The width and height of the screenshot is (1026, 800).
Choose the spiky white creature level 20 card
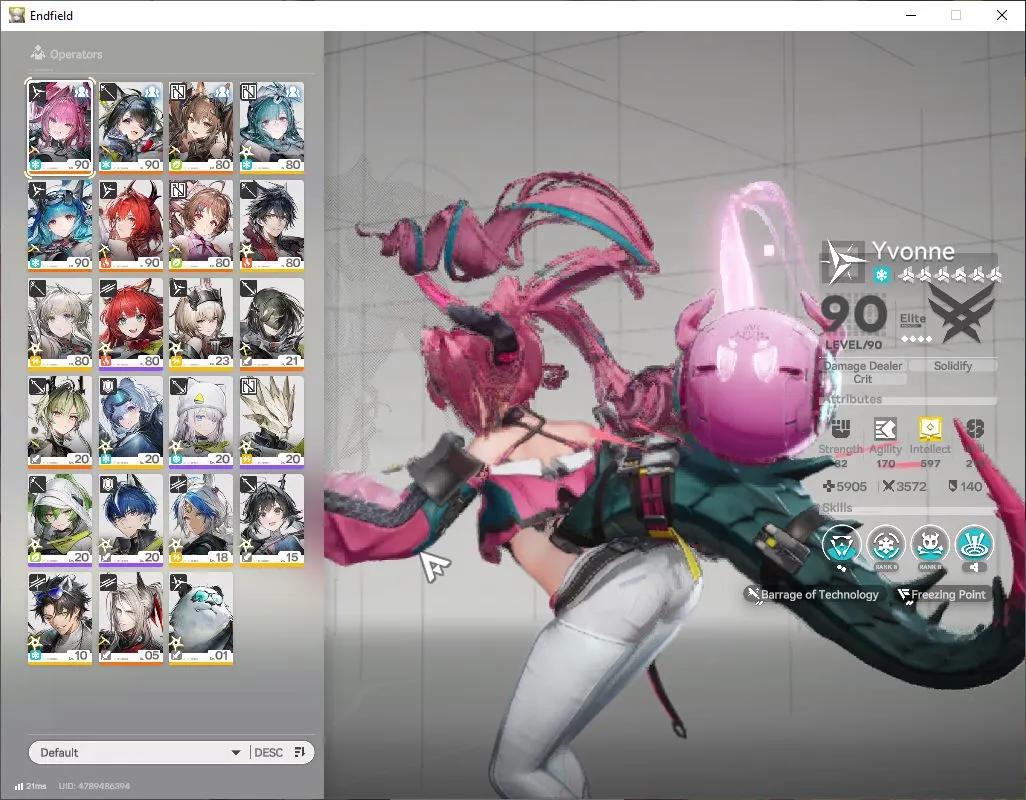pos(272,422)
